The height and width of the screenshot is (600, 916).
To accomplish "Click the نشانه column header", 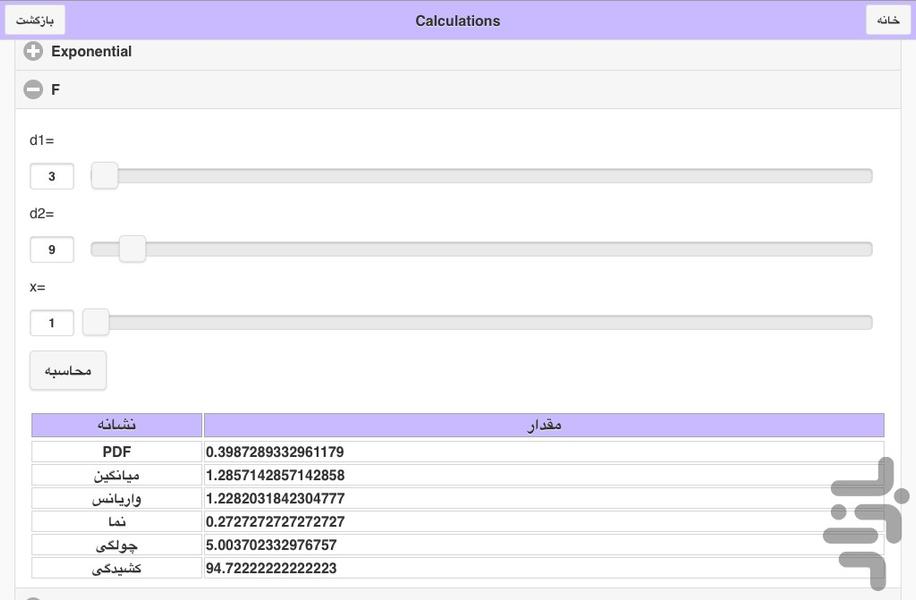I will 117,425.
